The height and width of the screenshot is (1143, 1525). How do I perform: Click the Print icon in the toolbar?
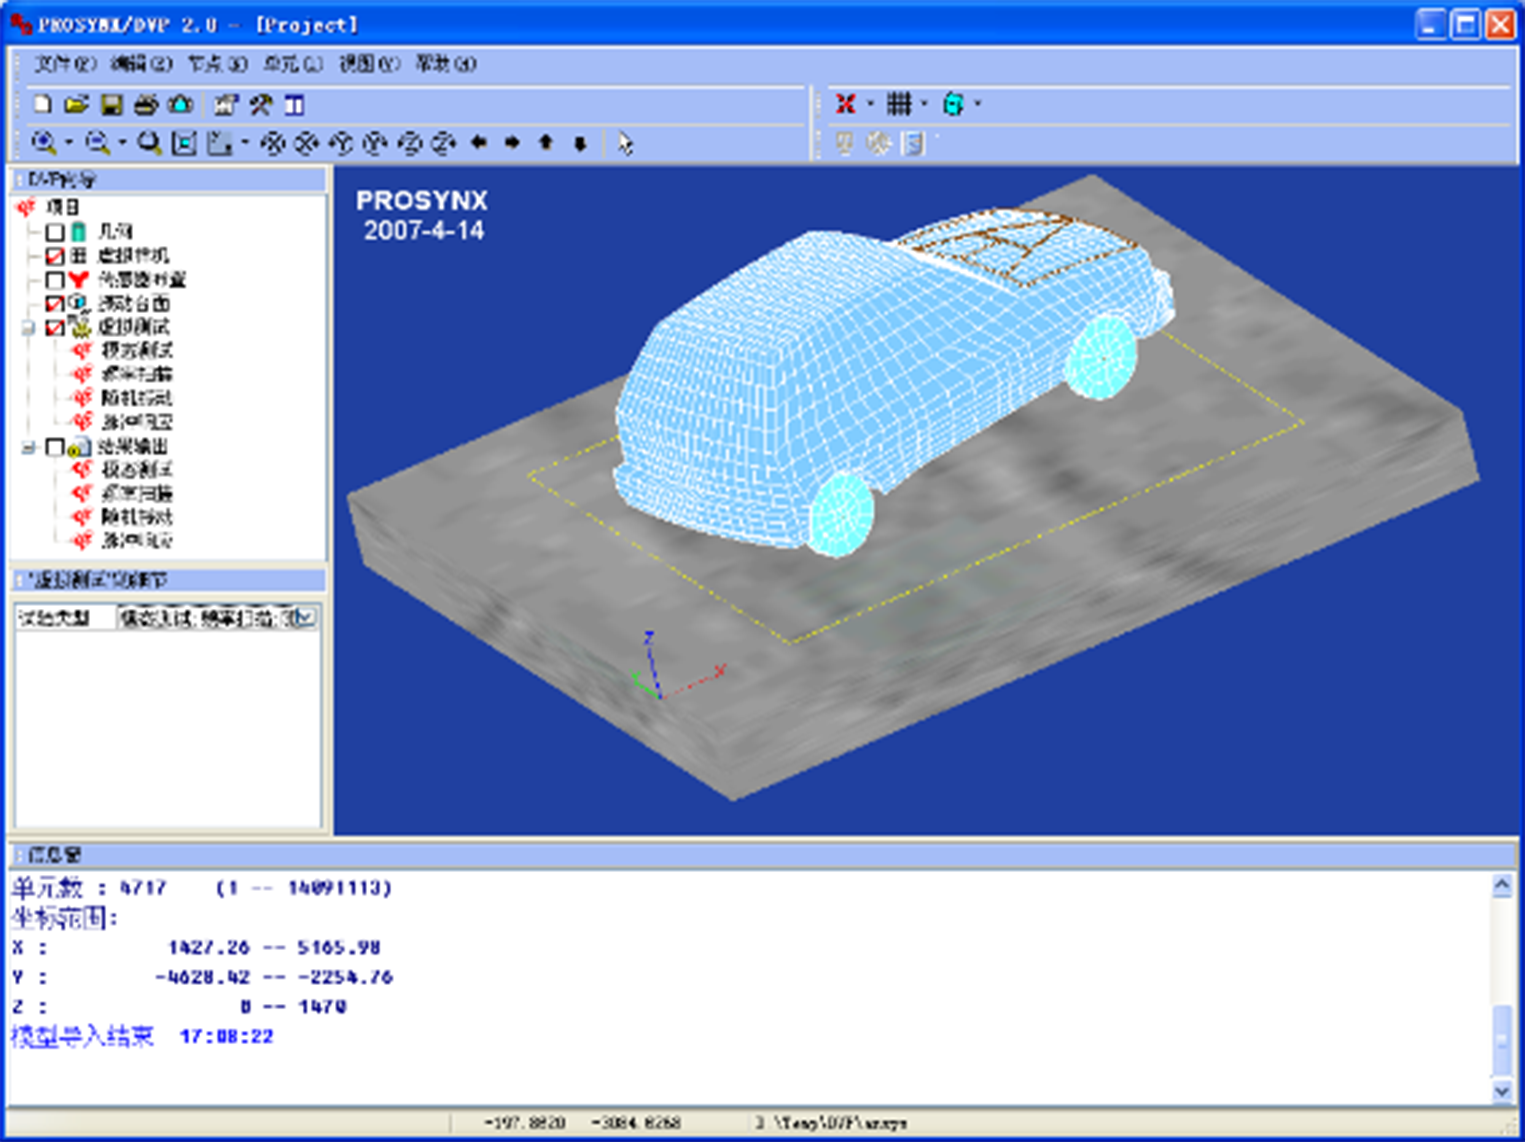(146, 104)
